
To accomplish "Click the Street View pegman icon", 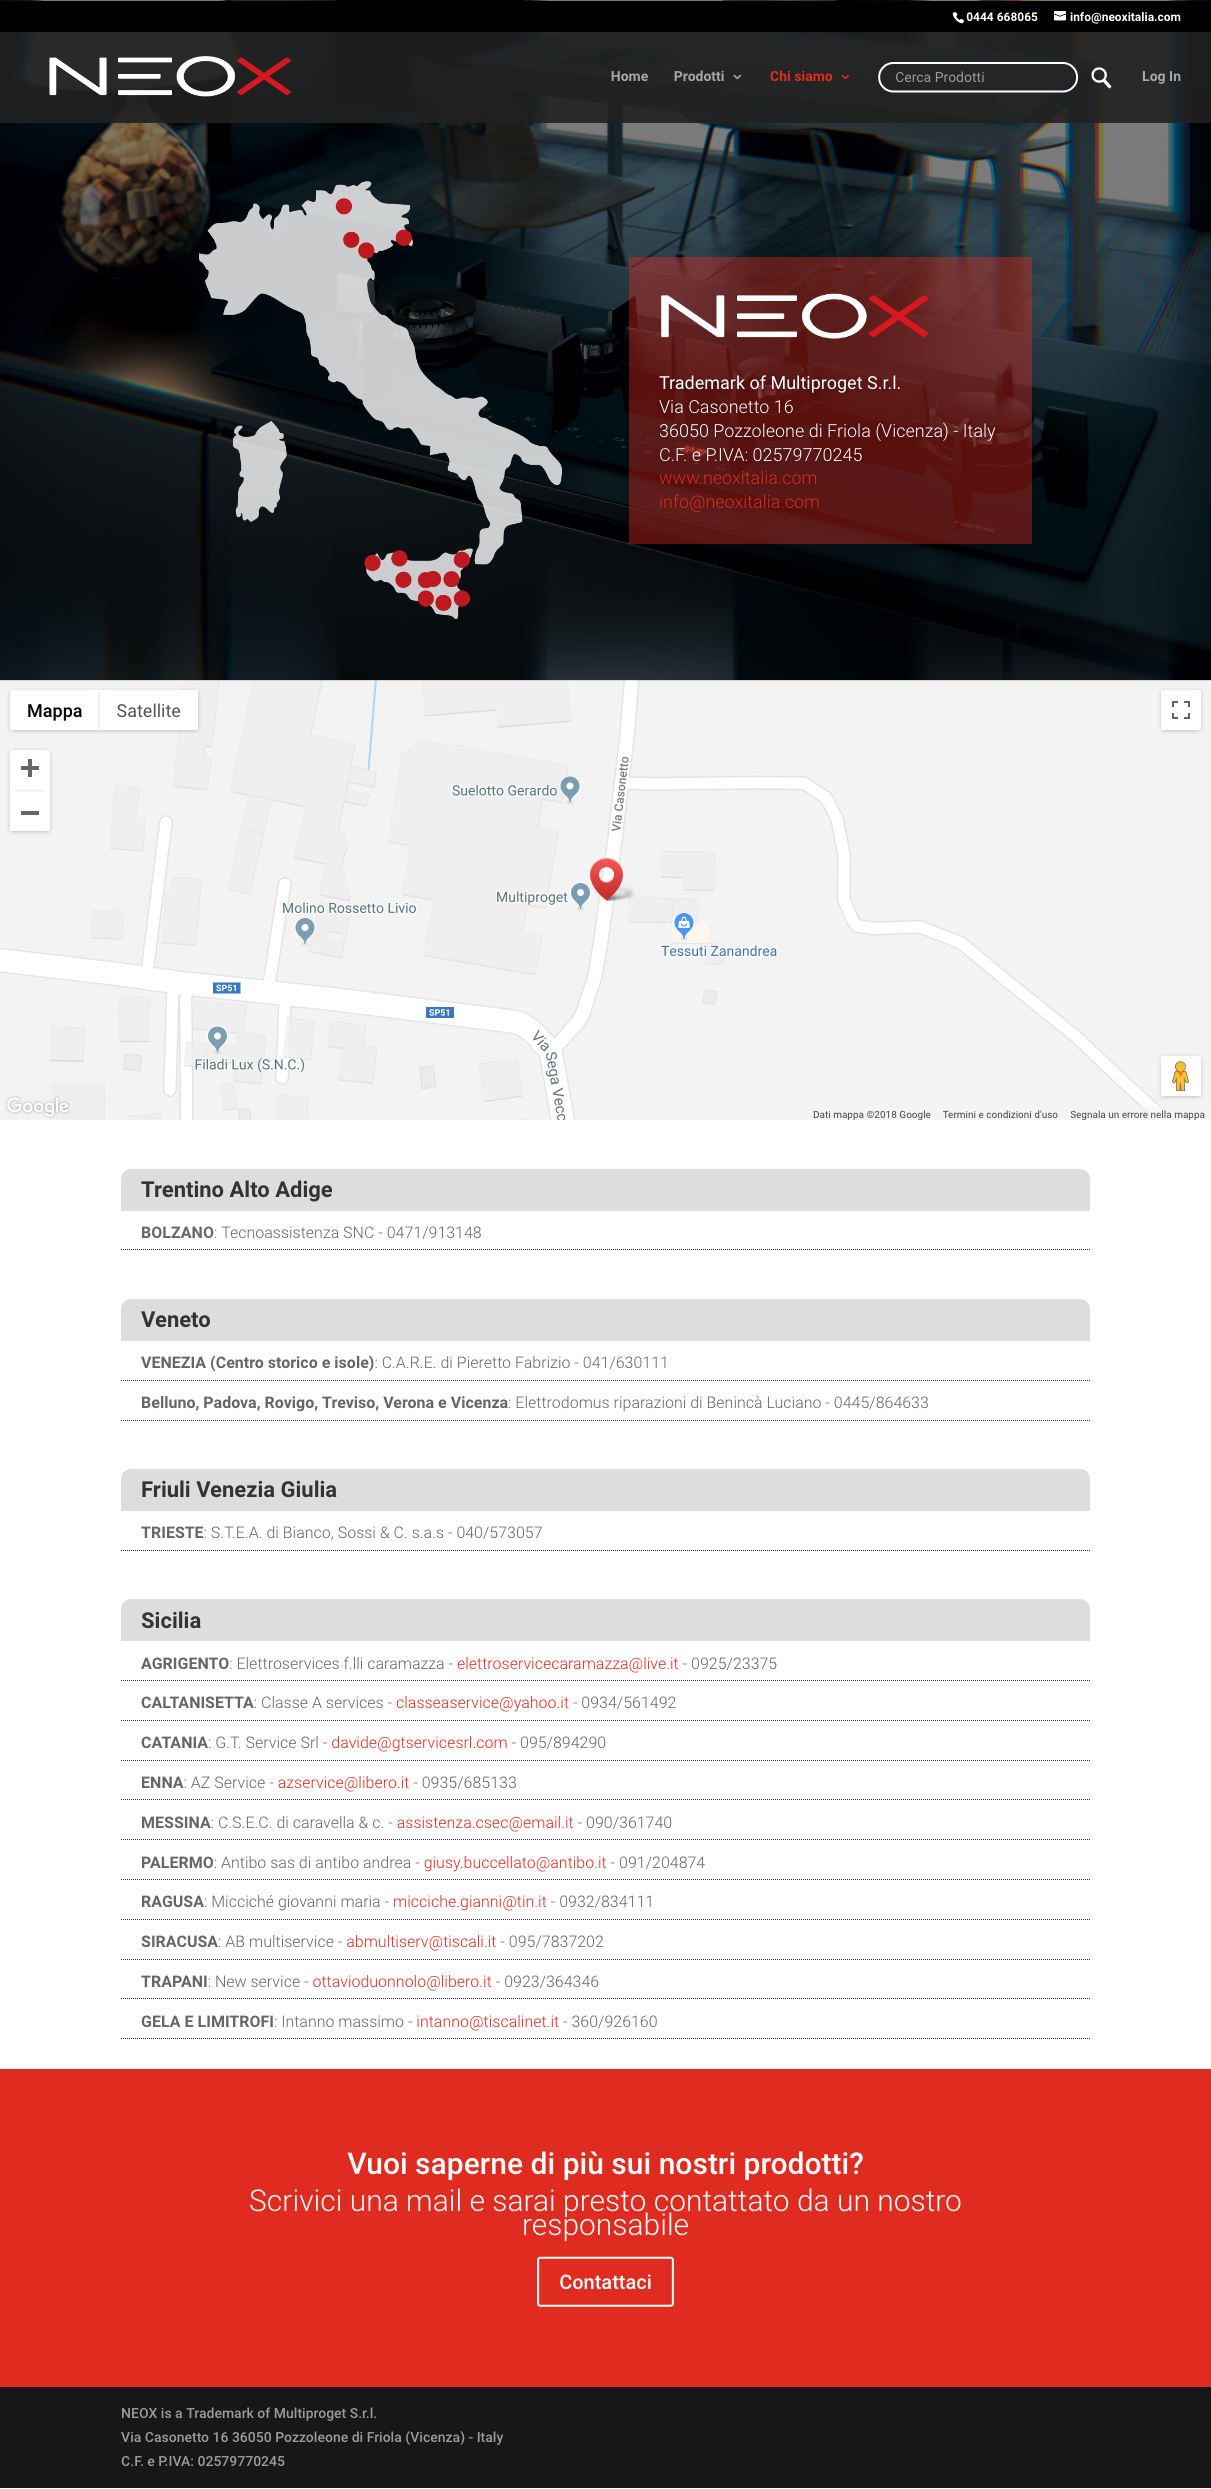I will pos(1181,1076).
